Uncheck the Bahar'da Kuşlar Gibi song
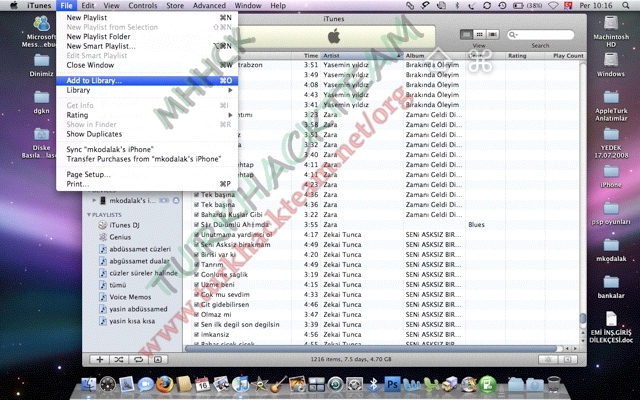The image size is (640, 400). [196, 215]
